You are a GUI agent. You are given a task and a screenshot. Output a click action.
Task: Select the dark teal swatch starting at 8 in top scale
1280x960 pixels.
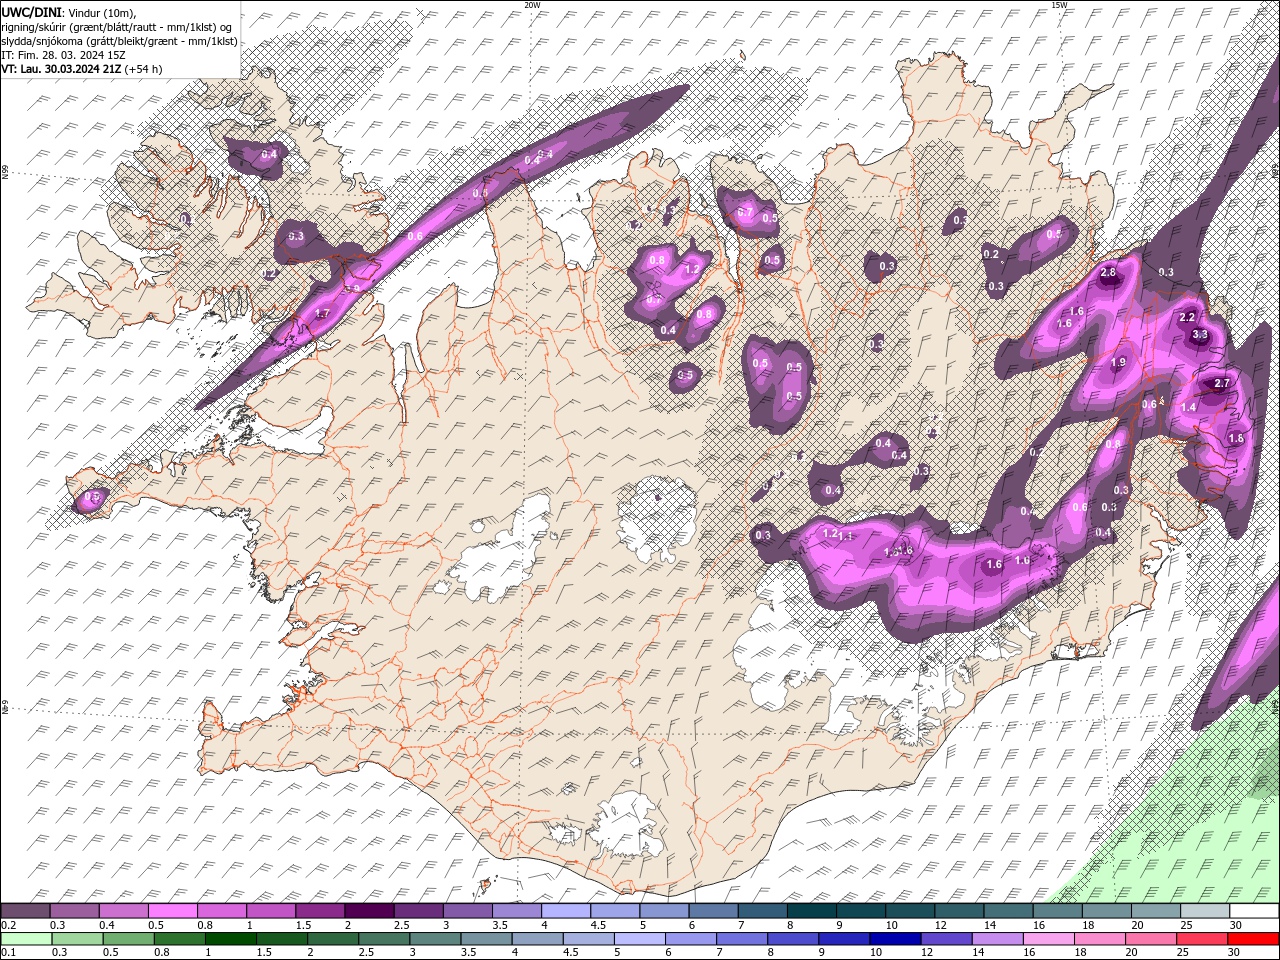click(812, 911)
